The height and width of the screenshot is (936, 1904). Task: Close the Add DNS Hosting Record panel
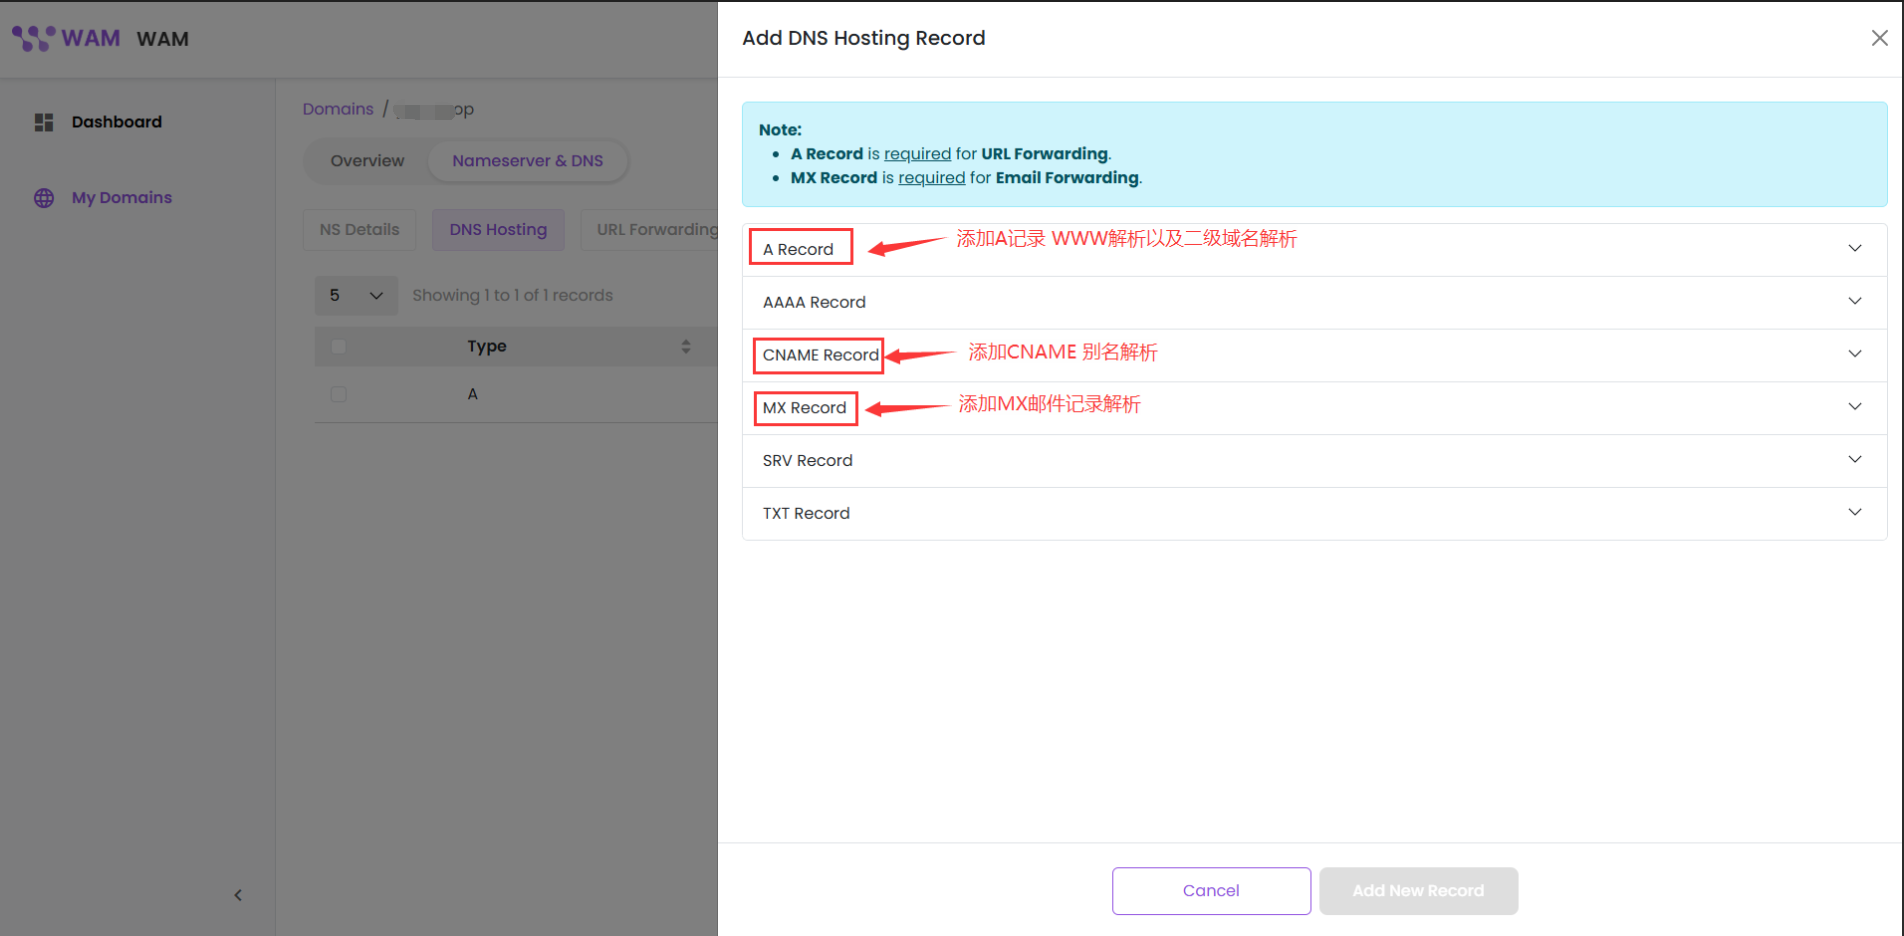click(1879, 38)
